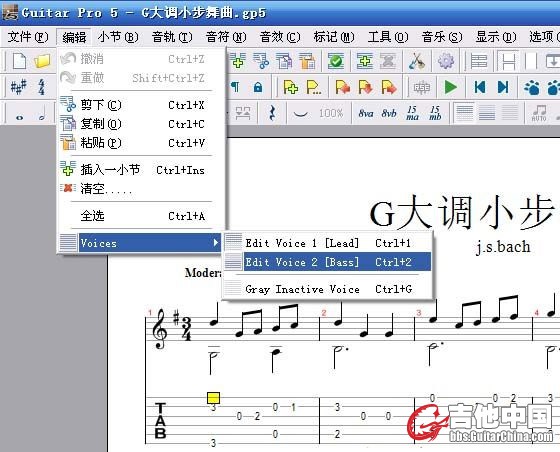Click the marker list flag with dots icon

click(314, 87)
